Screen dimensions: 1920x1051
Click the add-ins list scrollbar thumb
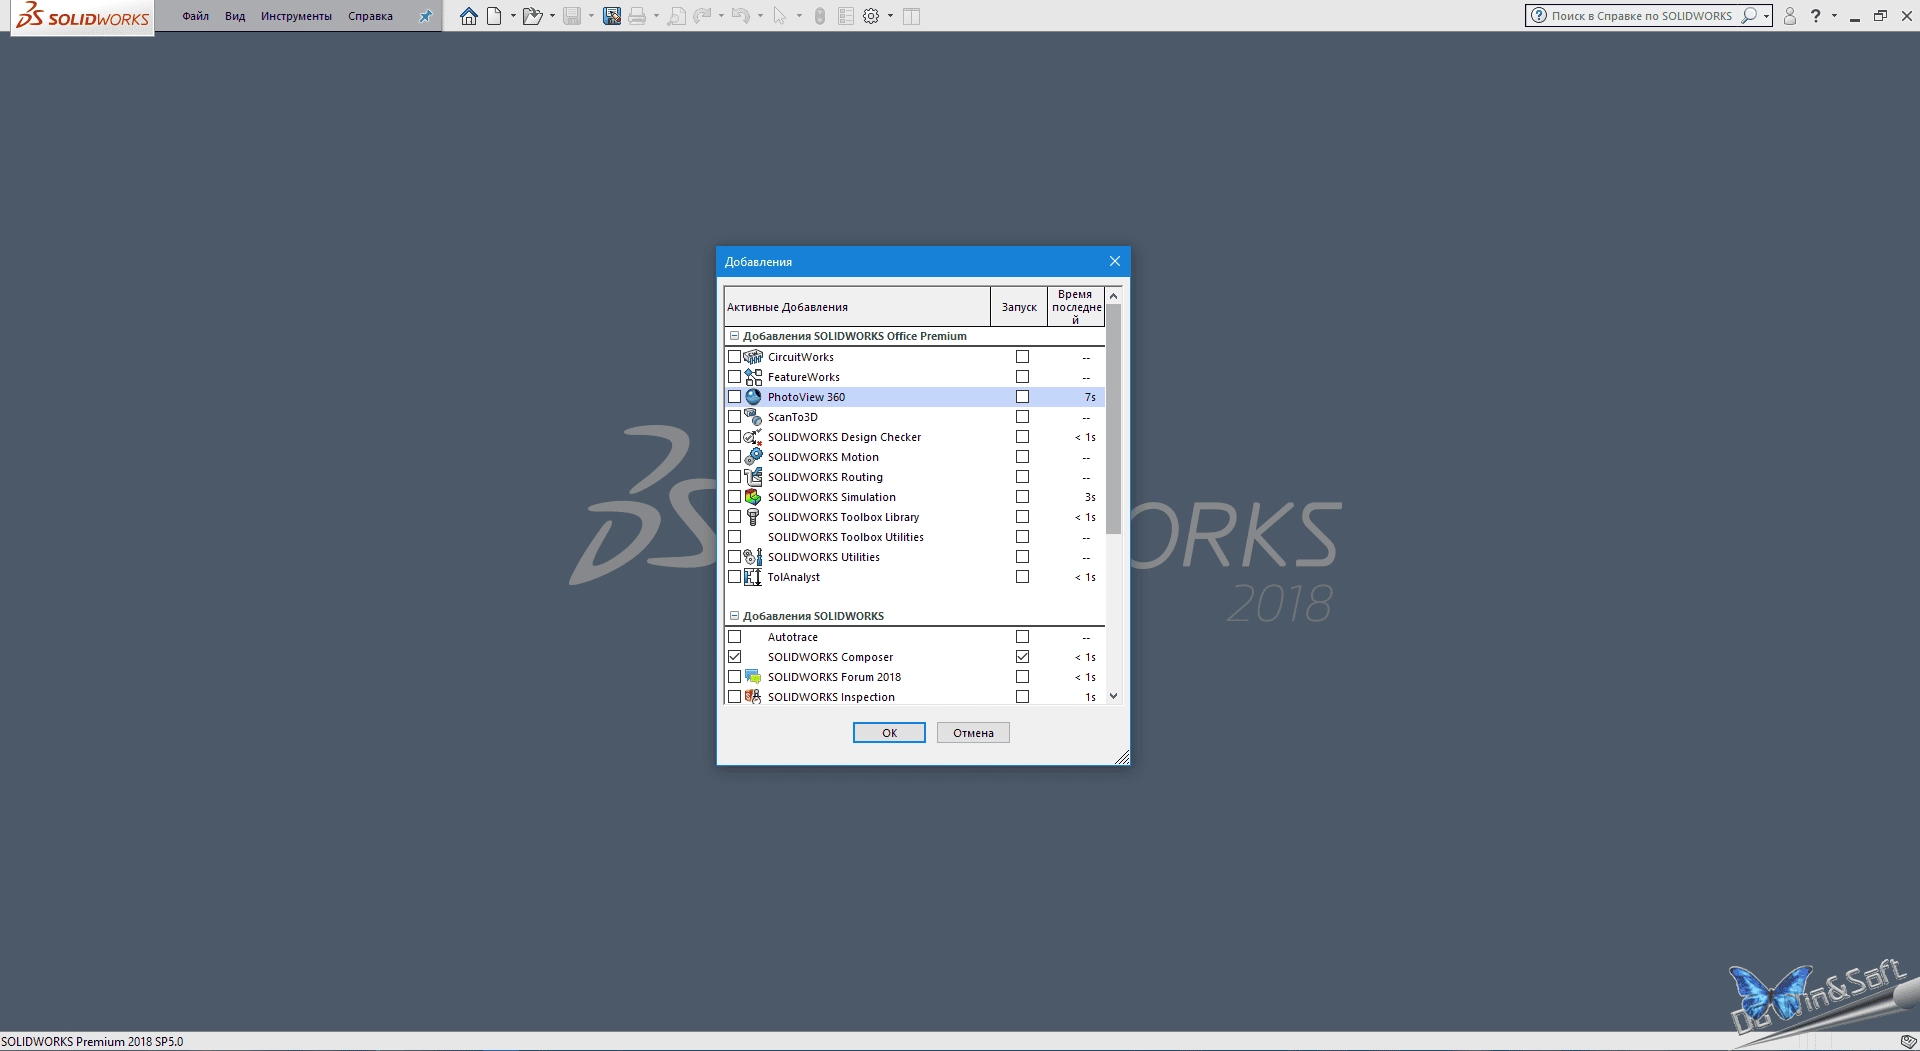[x=1113, y=418]
